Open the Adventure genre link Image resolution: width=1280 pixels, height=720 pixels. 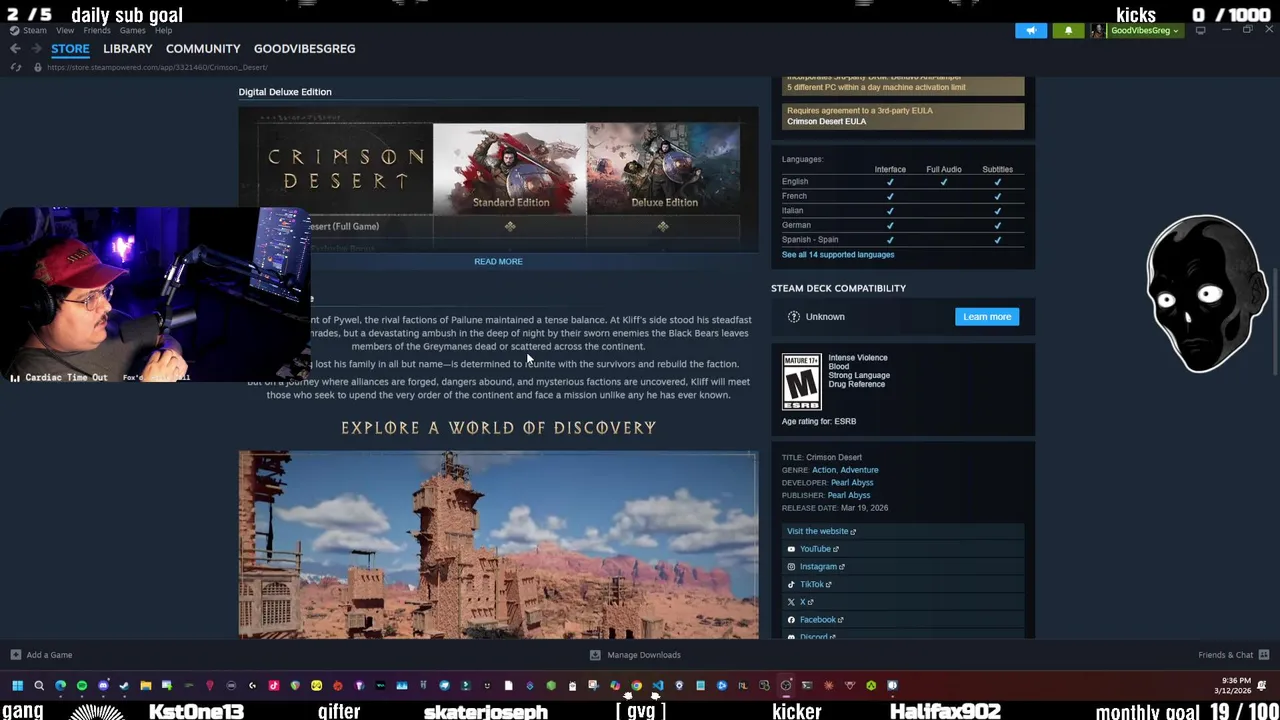[x=859, y=470]
